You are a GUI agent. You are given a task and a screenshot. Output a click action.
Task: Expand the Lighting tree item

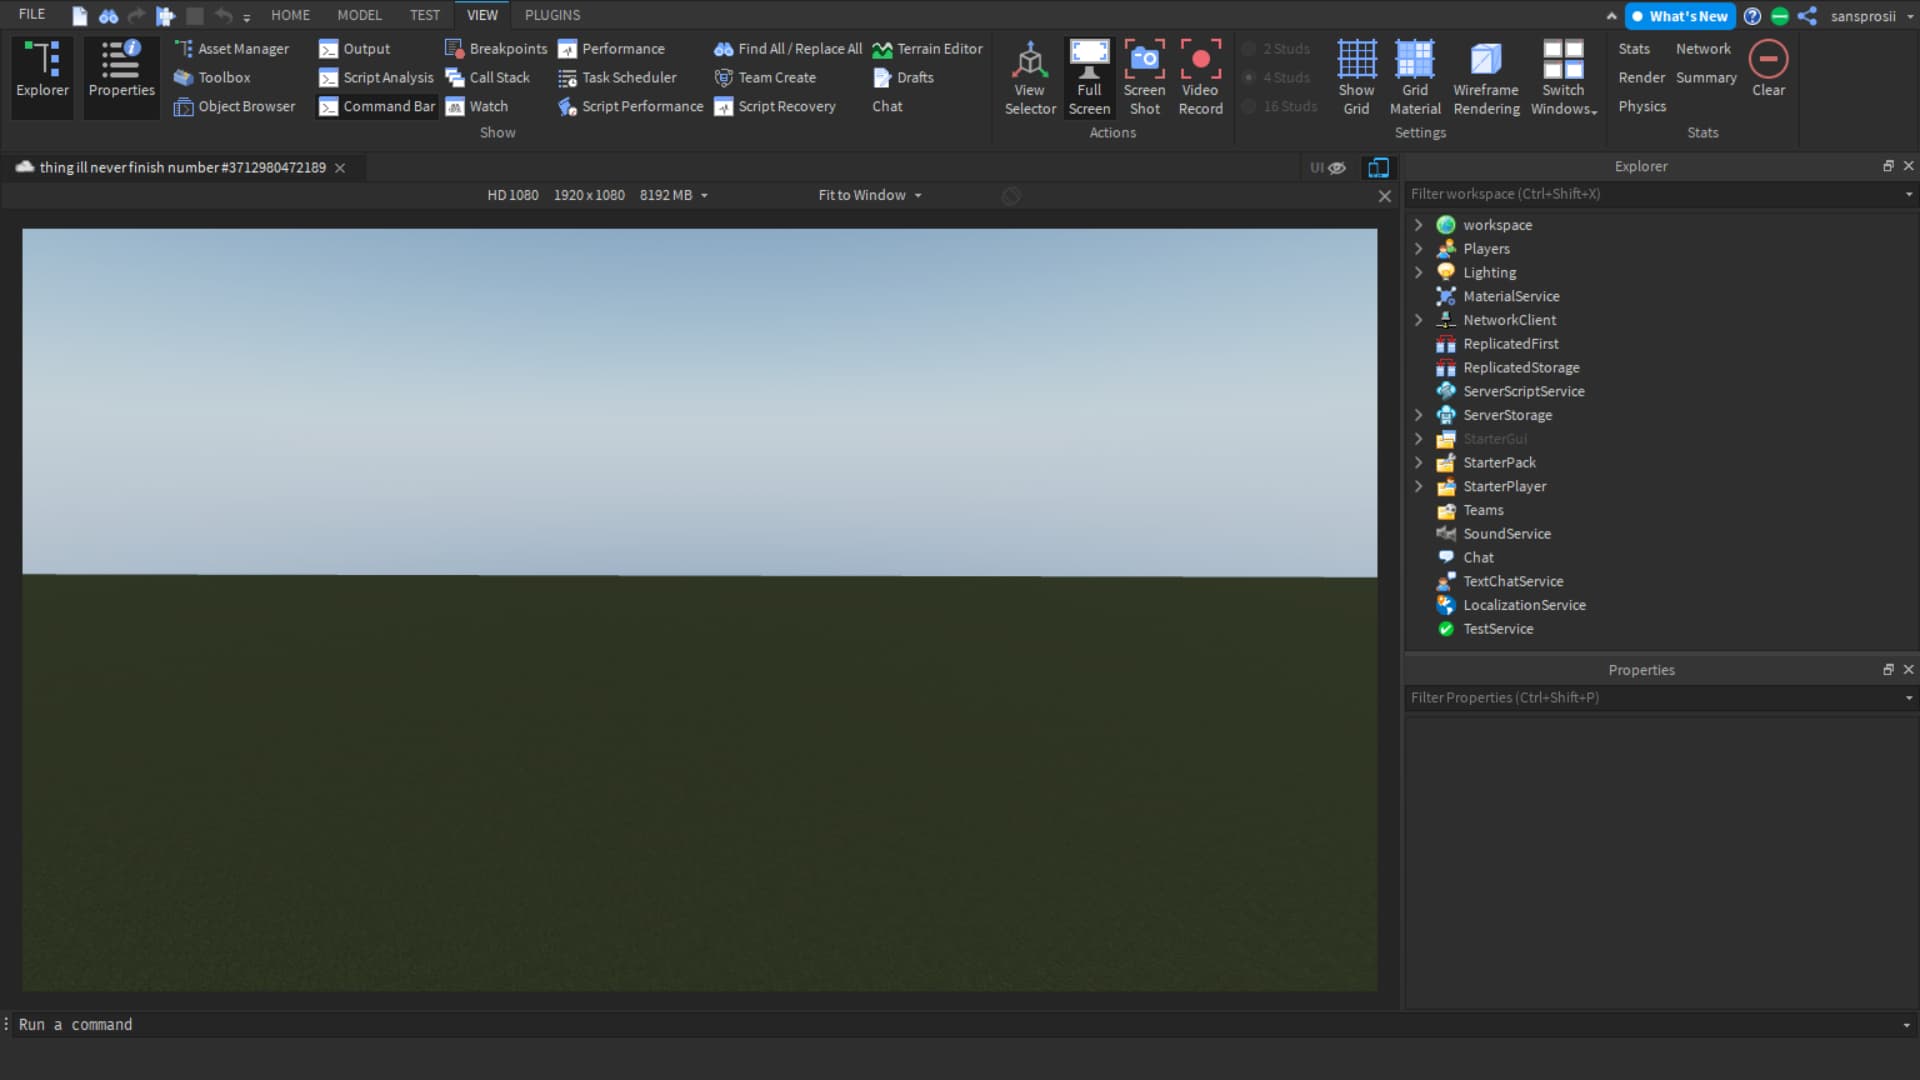click(x=1418, y=272)
